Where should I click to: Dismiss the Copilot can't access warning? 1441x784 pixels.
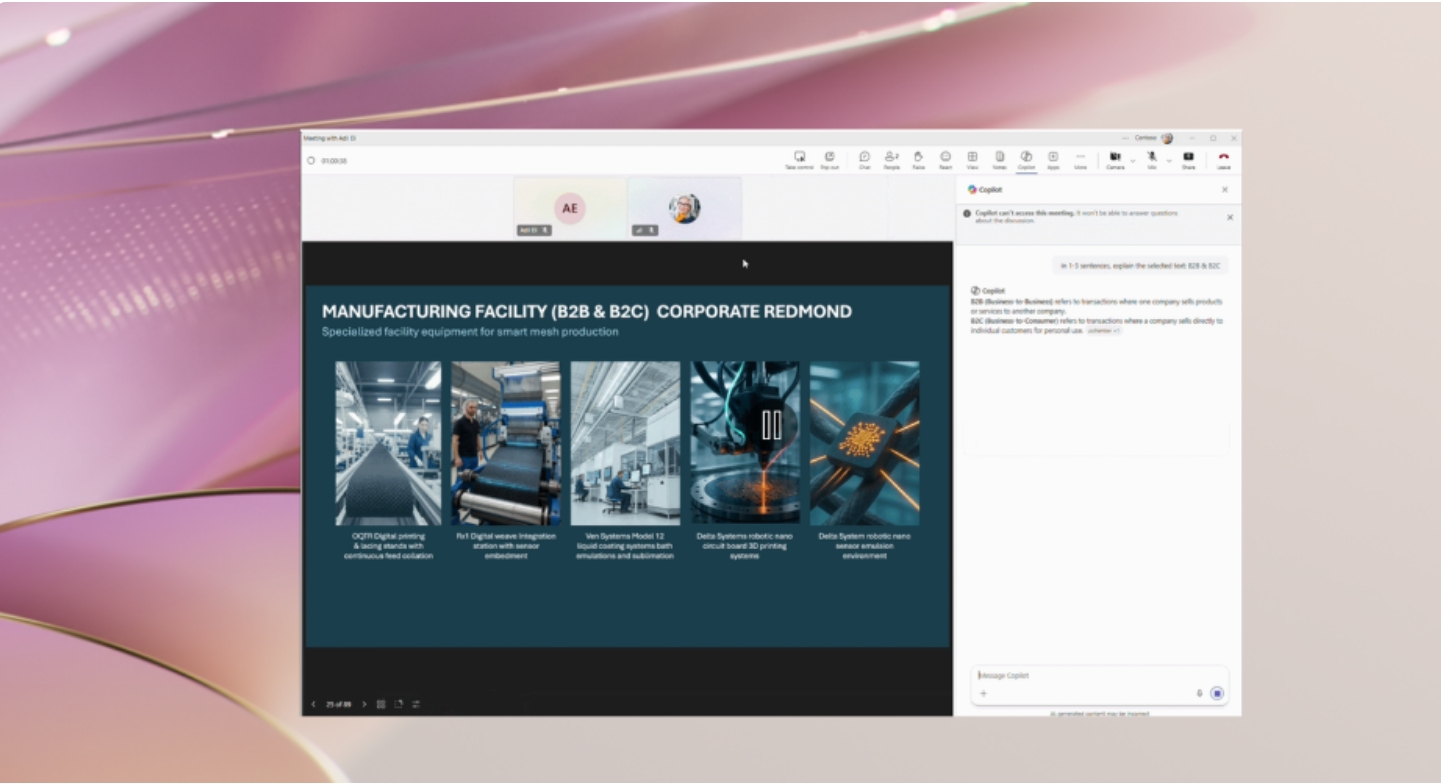pos(1230,217)
